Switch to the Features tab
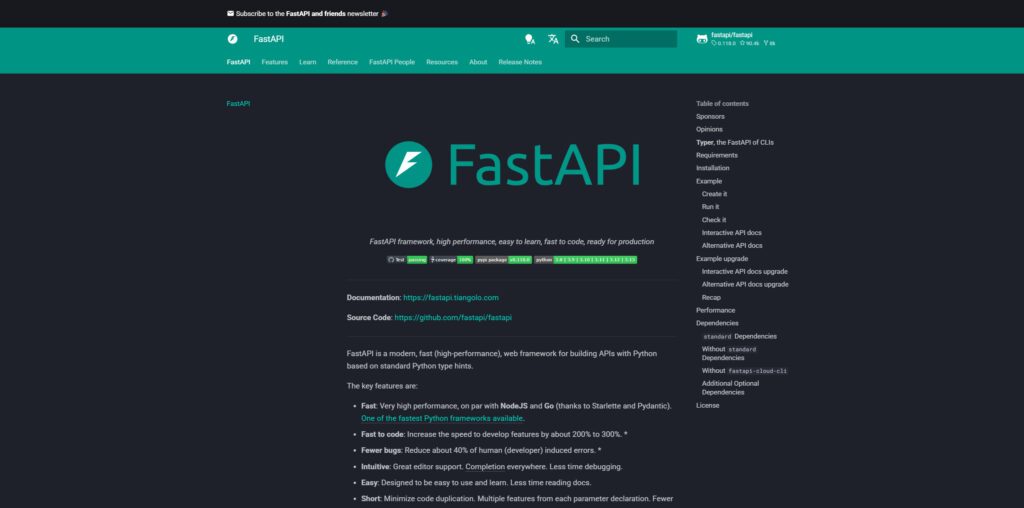Screen dimensions: 1024x508 275,62
